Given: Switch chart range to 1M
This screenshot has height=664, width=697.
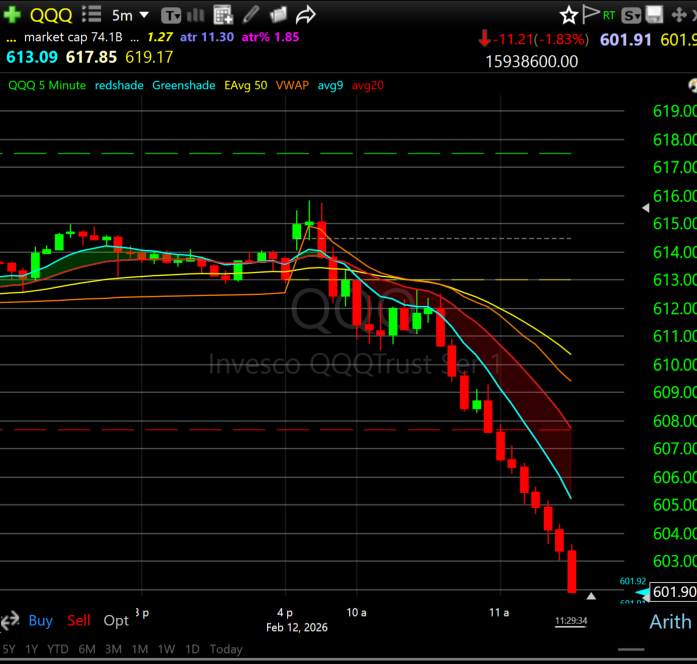Looking at the screenshot, I should pos(140,649).
